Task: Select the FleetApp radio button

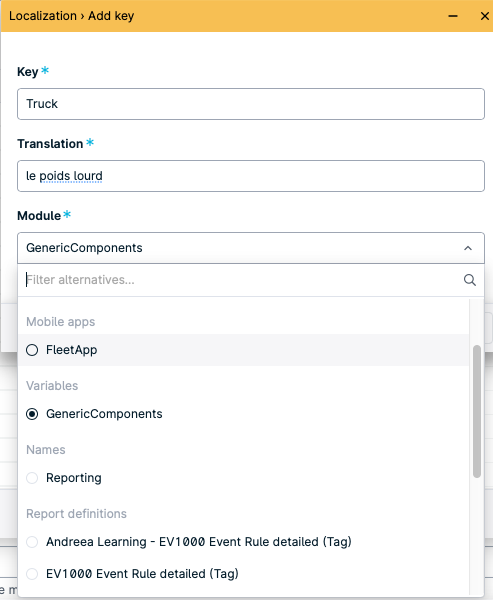Action: [32, 350]
